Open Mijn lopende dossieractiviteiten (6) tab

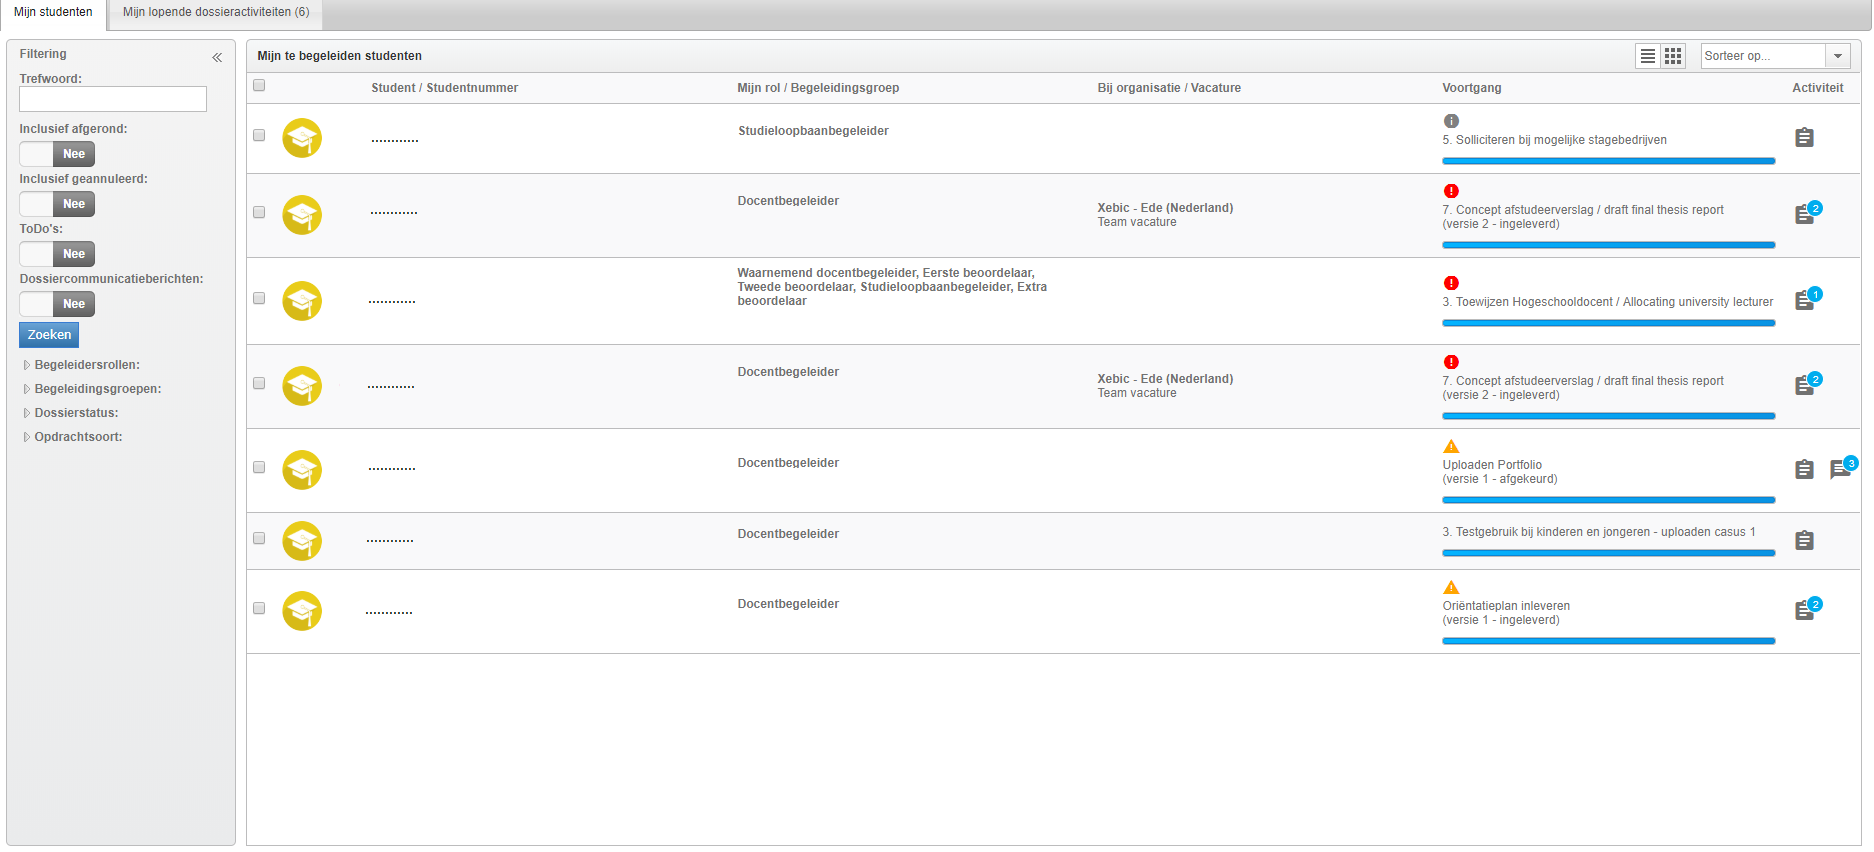216,12
